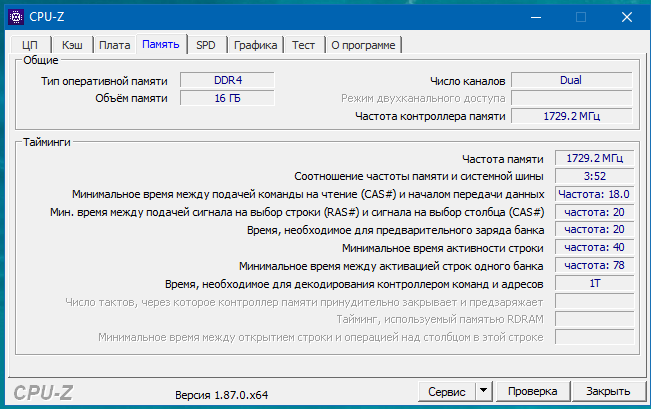The width and height of the screenshot is (651, 409).
Task: Click the 3:52 ratio value
Action: (x=595, y=176)
